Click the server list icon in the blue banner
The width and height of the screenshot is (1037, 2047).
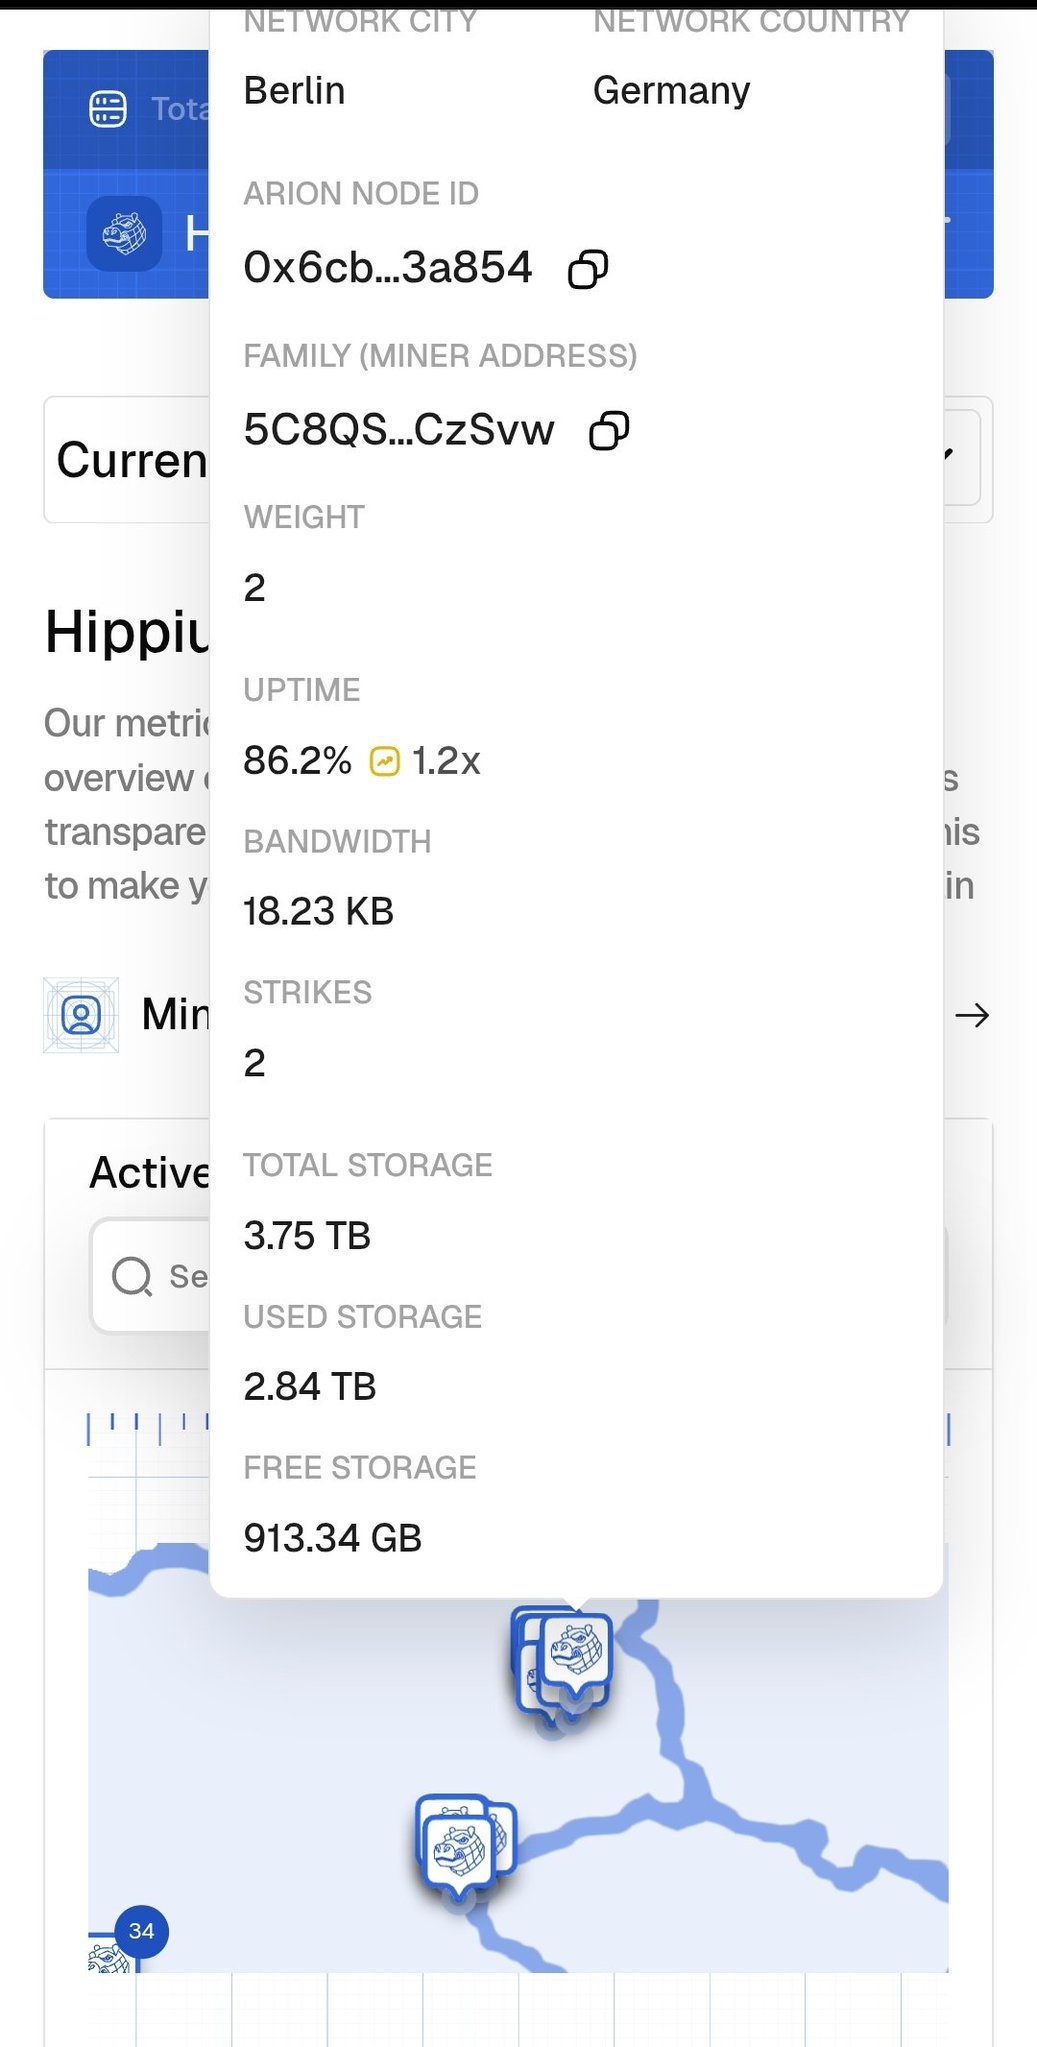coord(108,108)
